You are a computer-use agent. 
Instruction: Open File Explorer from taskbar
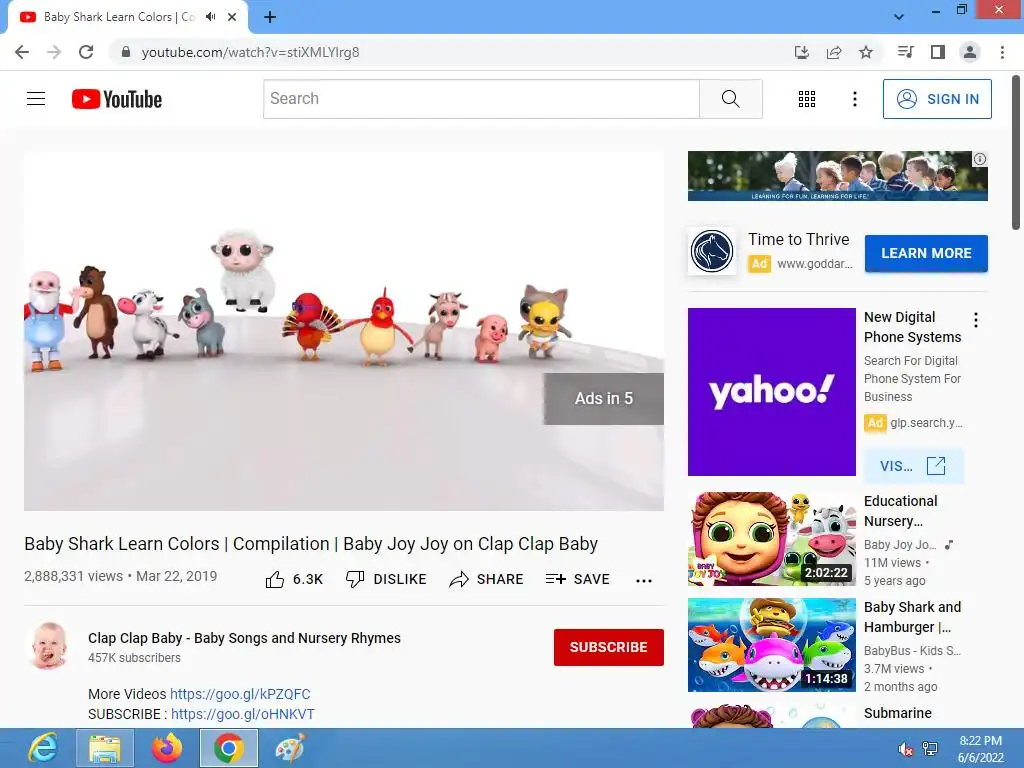point(105,748)
